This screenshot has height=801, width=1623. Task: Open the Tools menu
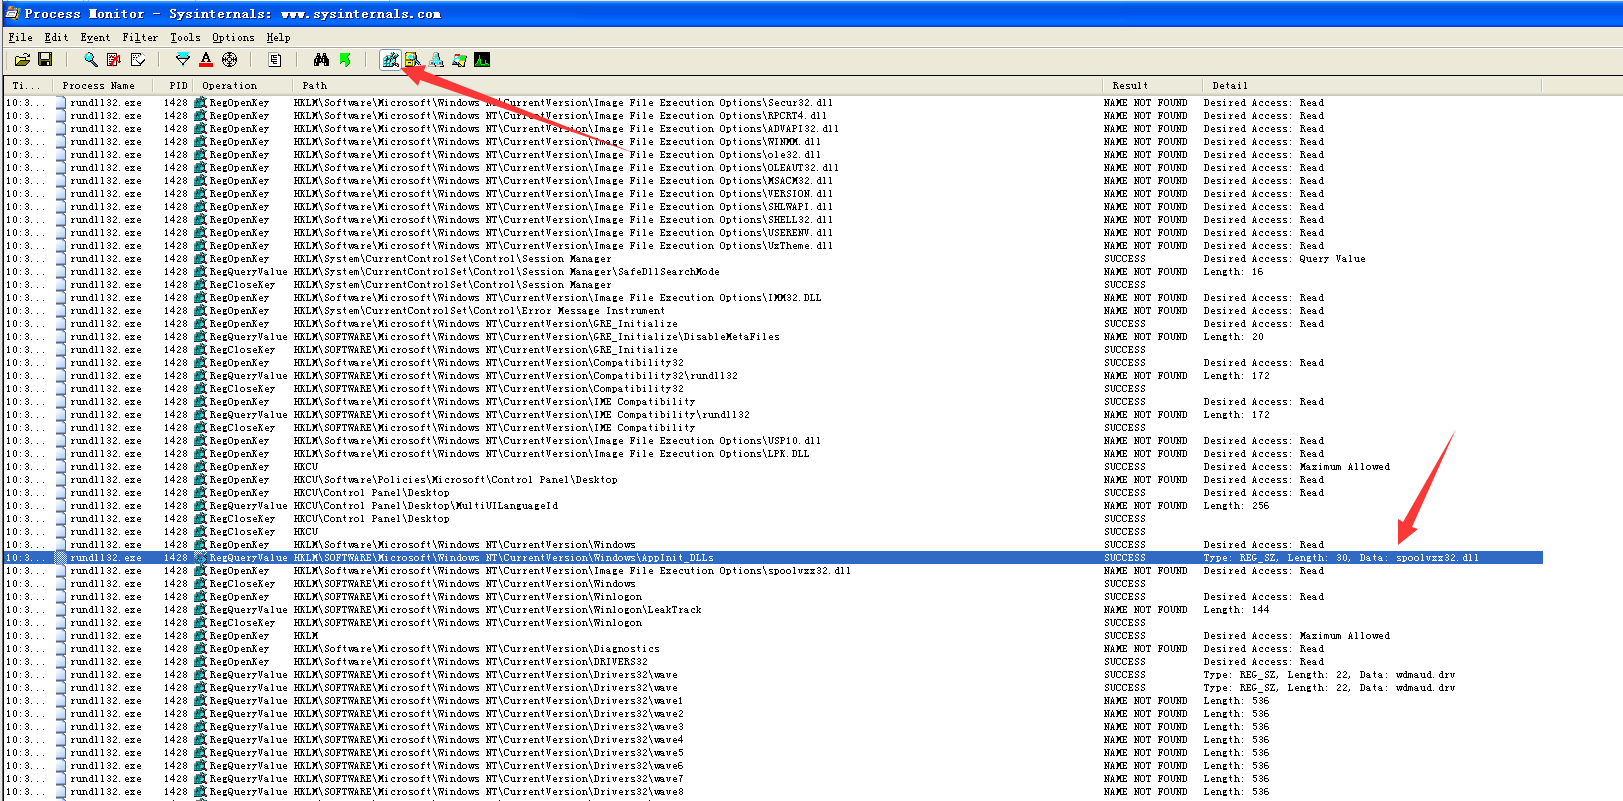185,37
